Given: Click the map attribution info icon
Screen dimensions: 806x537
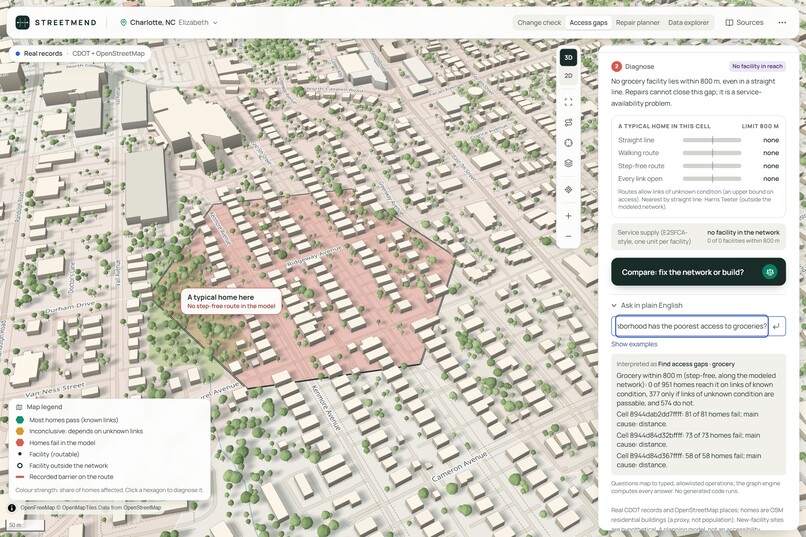Looking at the screenshot, I should [12, 508].
